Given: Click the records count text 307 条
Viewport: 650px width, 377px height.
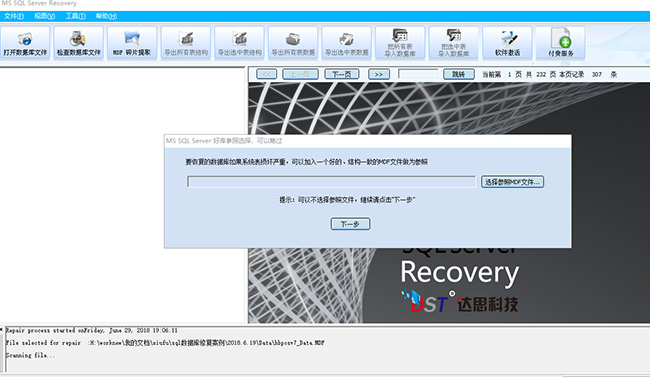Looking at the screenshot, I should 604,75.
